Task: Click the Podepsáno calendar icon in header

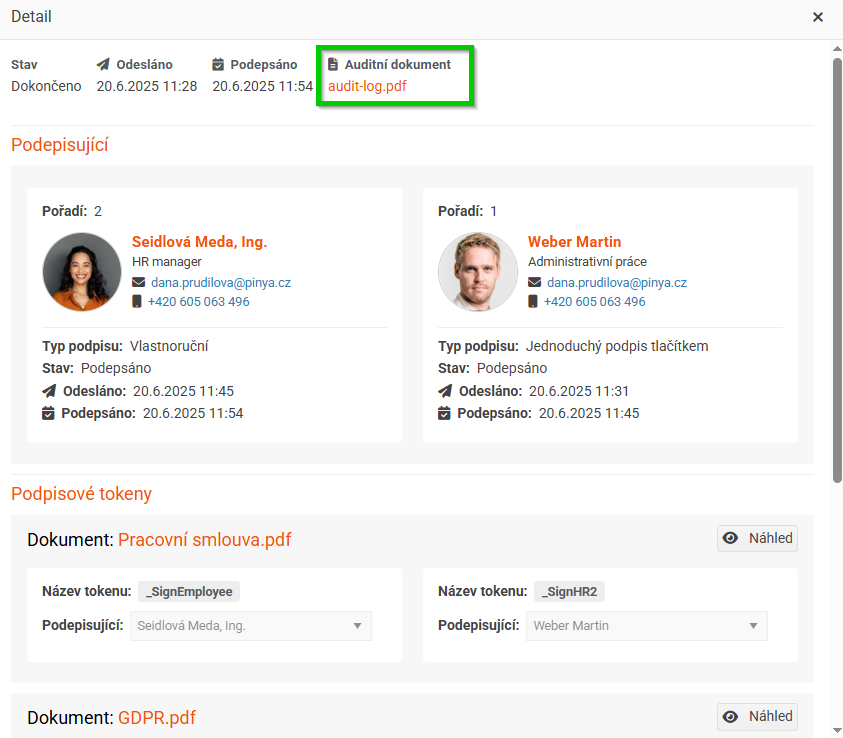Action: (218, 65)
